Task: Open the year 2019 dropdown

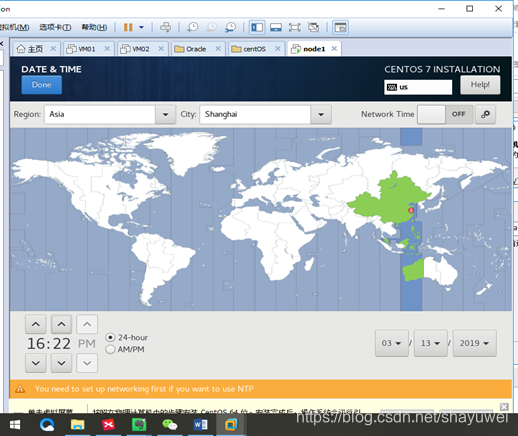Action: 474,343
